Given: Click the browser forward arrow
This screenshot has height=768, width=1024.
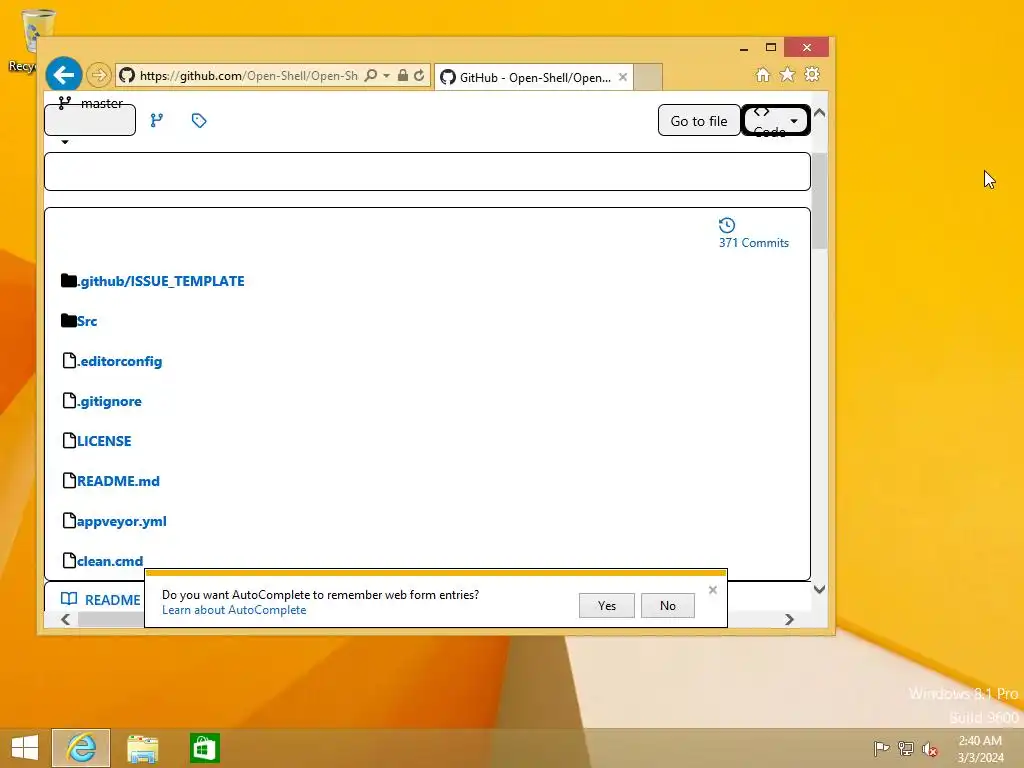Looking at the screenshot, I should pyautogui.click(x=99, y=75).
